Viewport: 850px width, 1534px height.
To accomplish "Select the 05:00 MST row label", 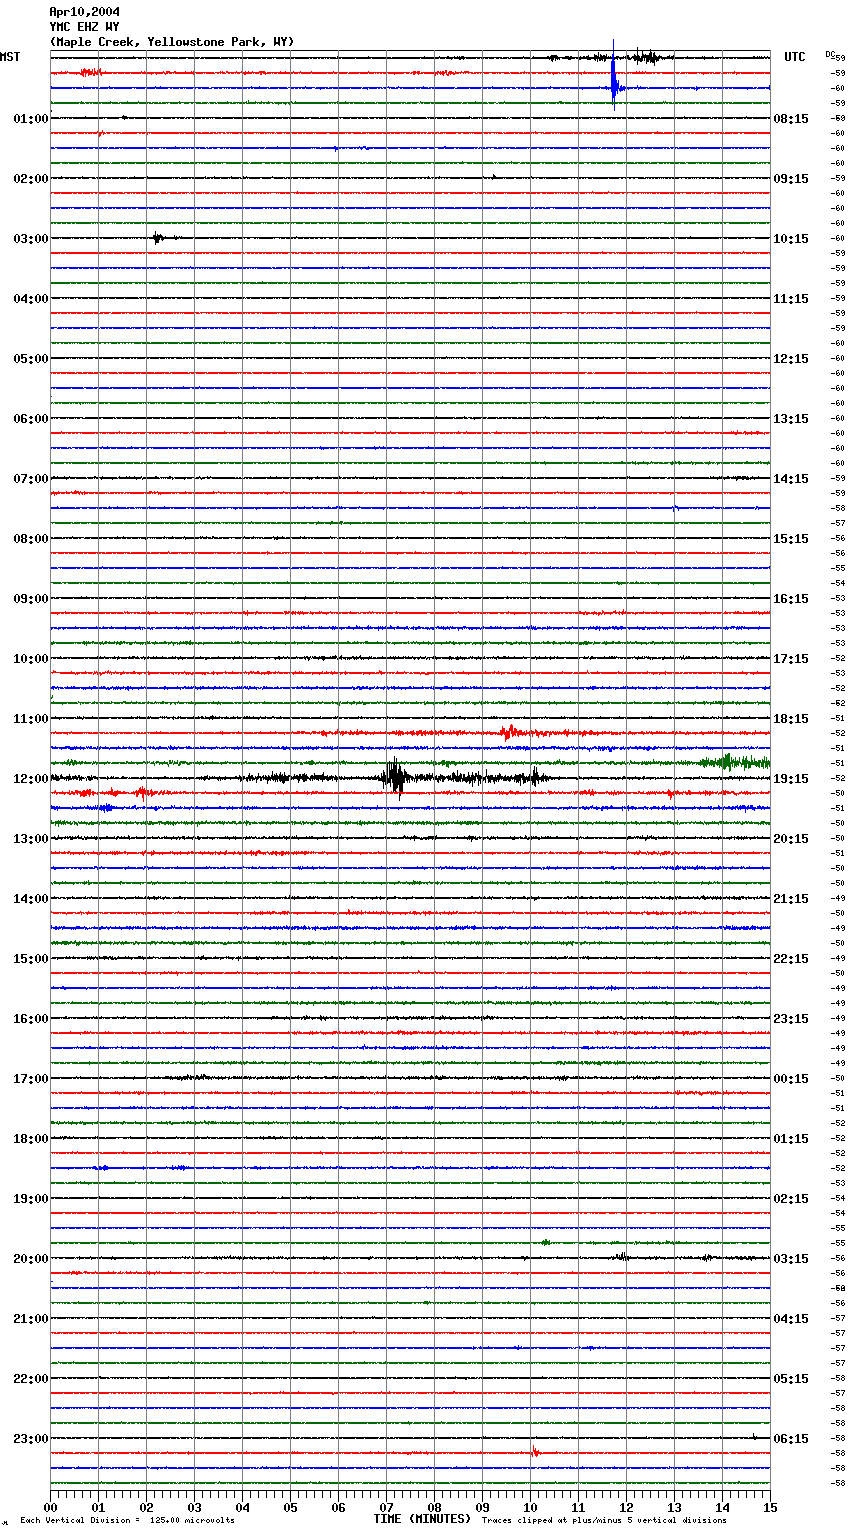I will (30, 358).
